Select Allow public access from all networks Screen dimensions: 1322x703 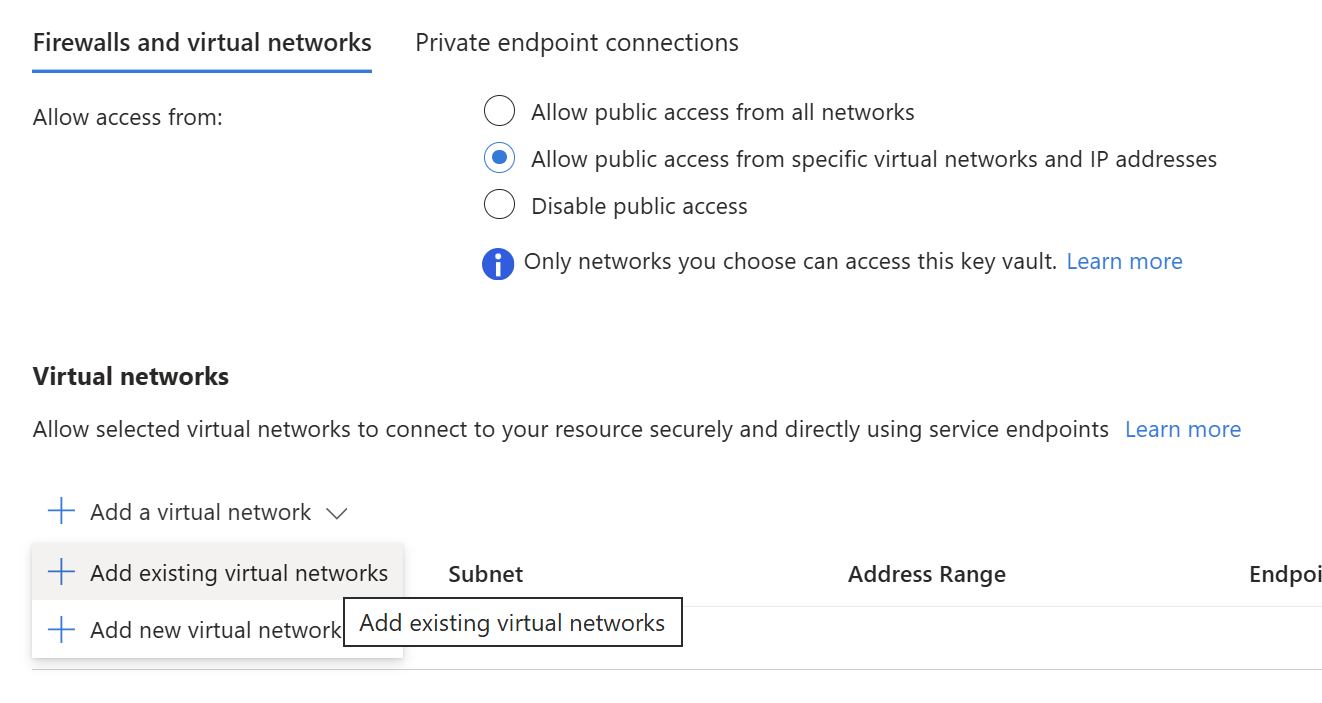pos(499,111)
